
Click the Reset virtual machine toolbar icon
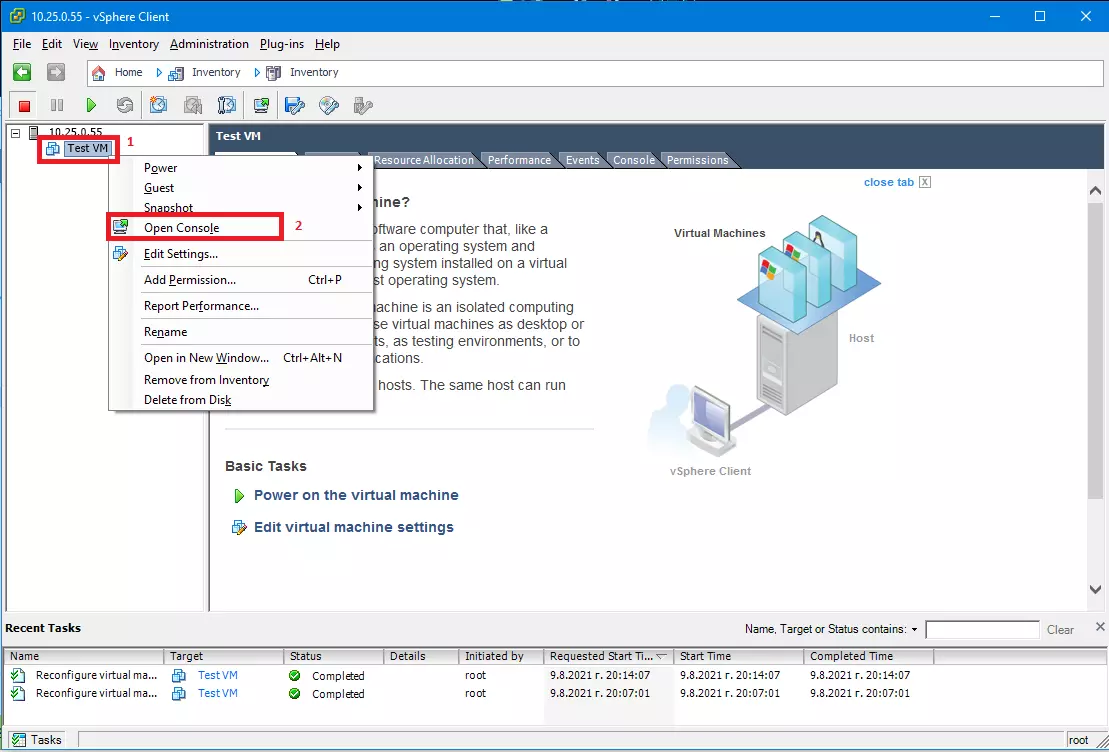124,105
